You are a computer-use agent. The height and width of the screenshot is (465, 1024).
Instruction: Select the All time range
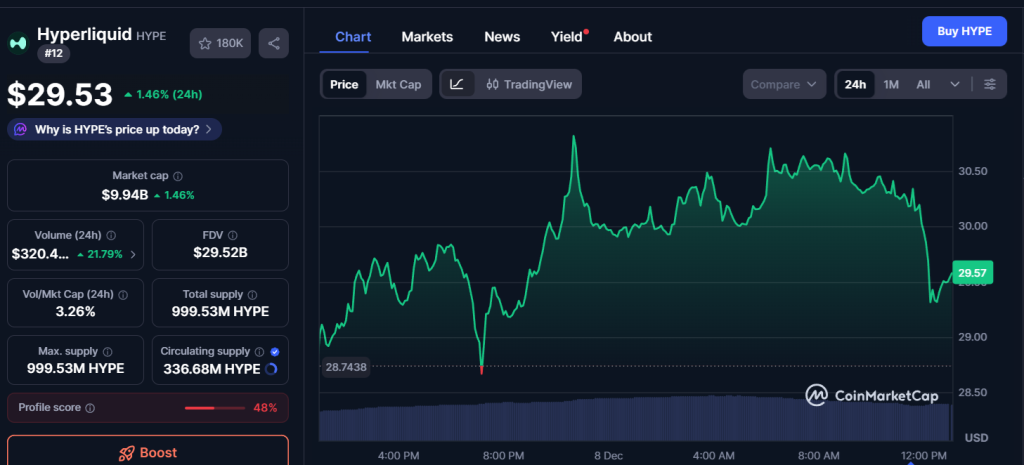coord(923,84)
